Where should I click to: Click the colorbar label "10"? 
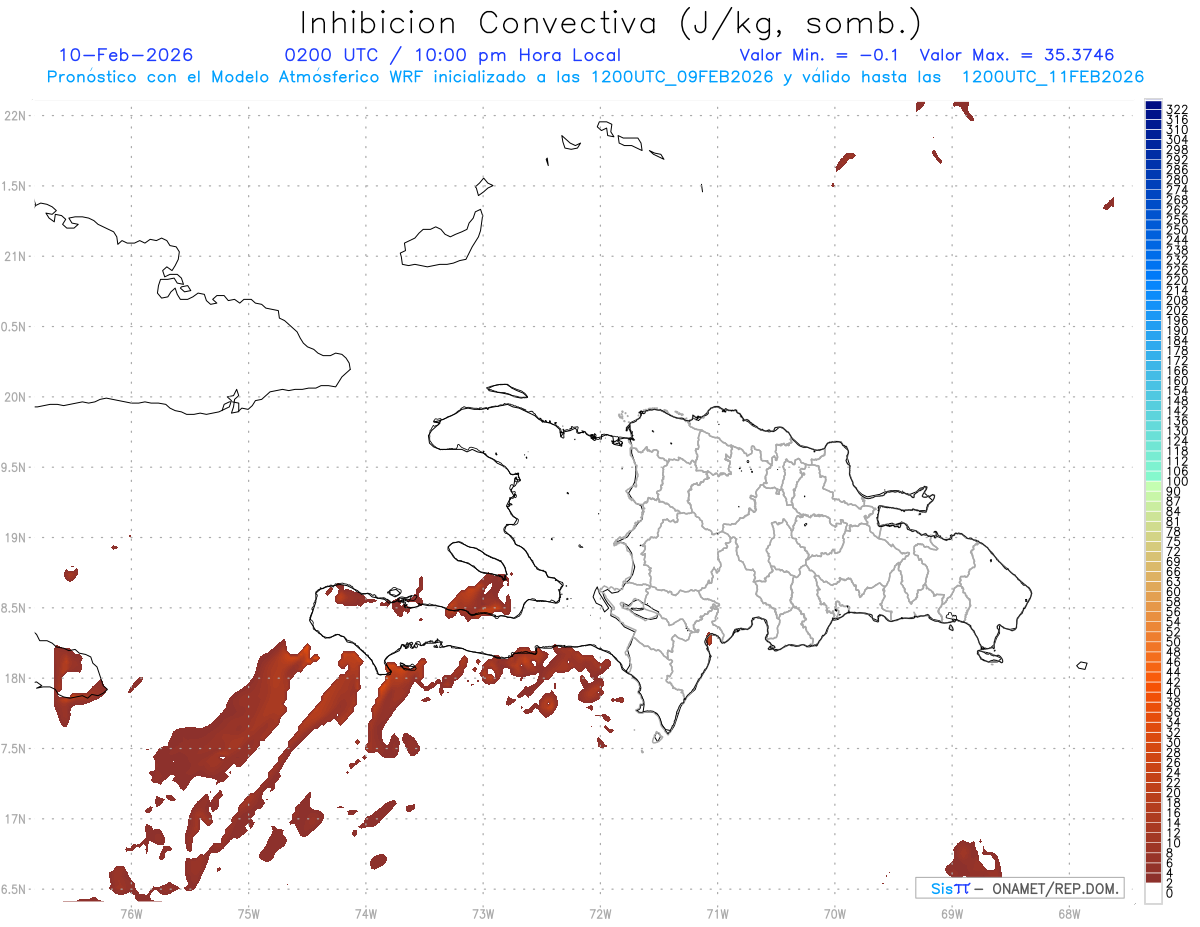point(1174,843)
